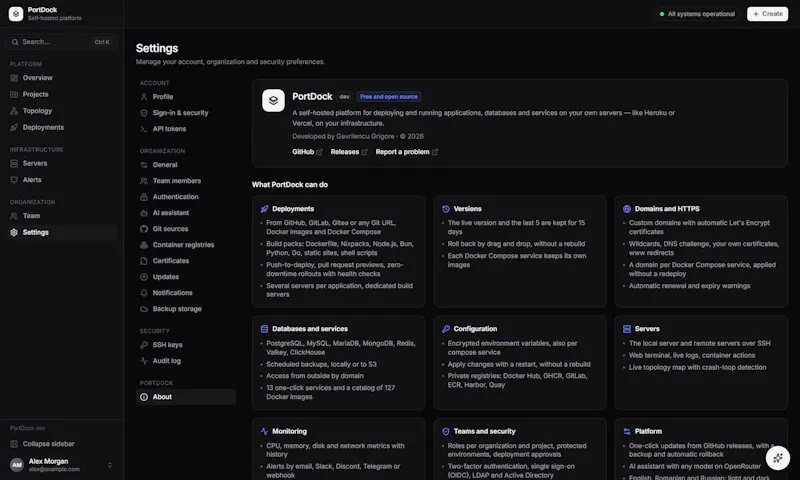Screen dimensions: 800x480
Task: Open the API tokens settings
Action: click(x=186, y=129)
